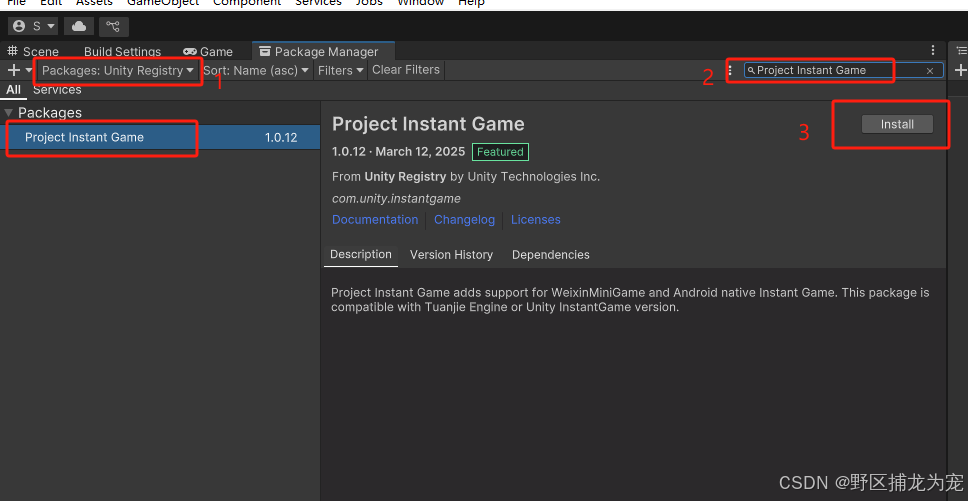Open the account dropdown labeled S
This screenshot has width=968, height=501.
pyautogui.click(x=34, y=26)
